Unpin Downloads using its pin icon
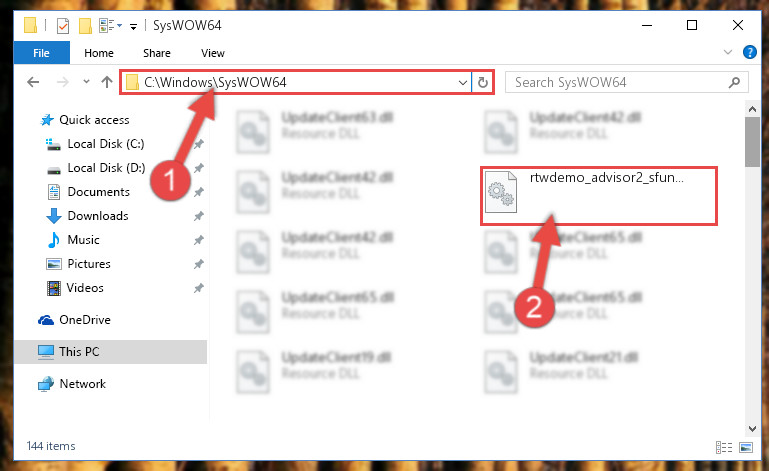This screenshot has width=769, height=471. 199,216
